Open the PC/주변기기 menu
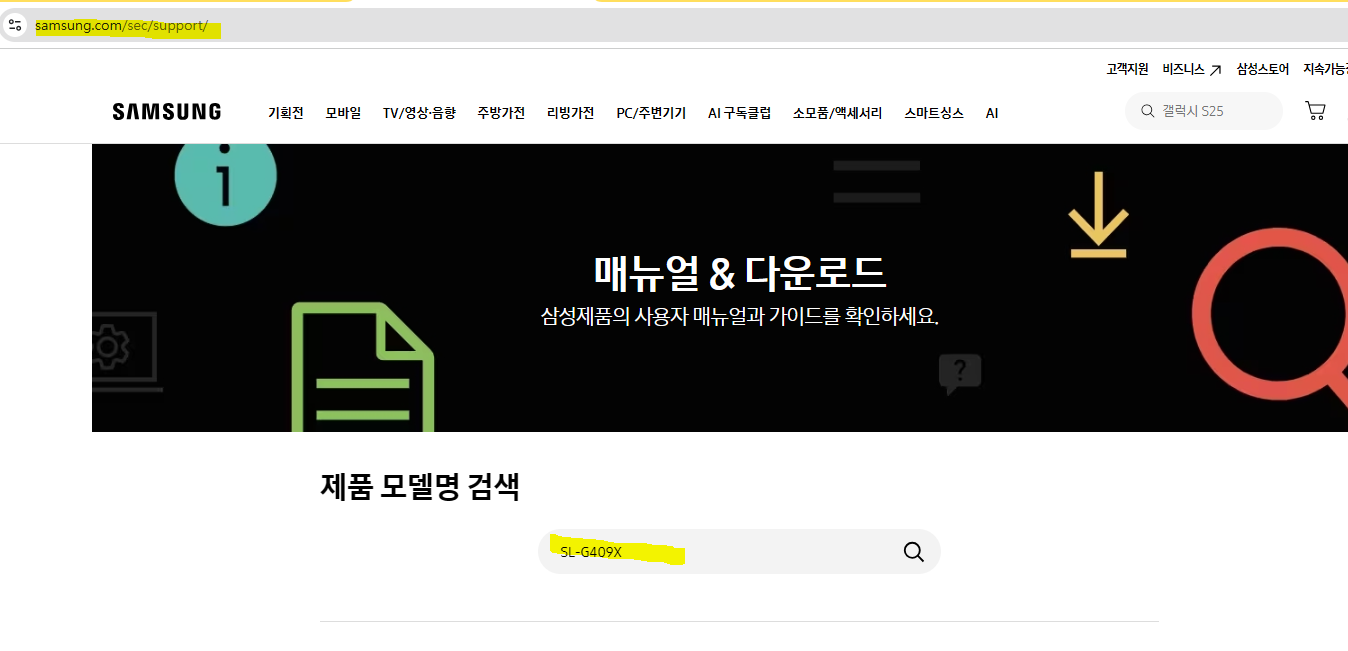Image resolution: width=1348 pixels, height=651 pixels. (651, 113)
